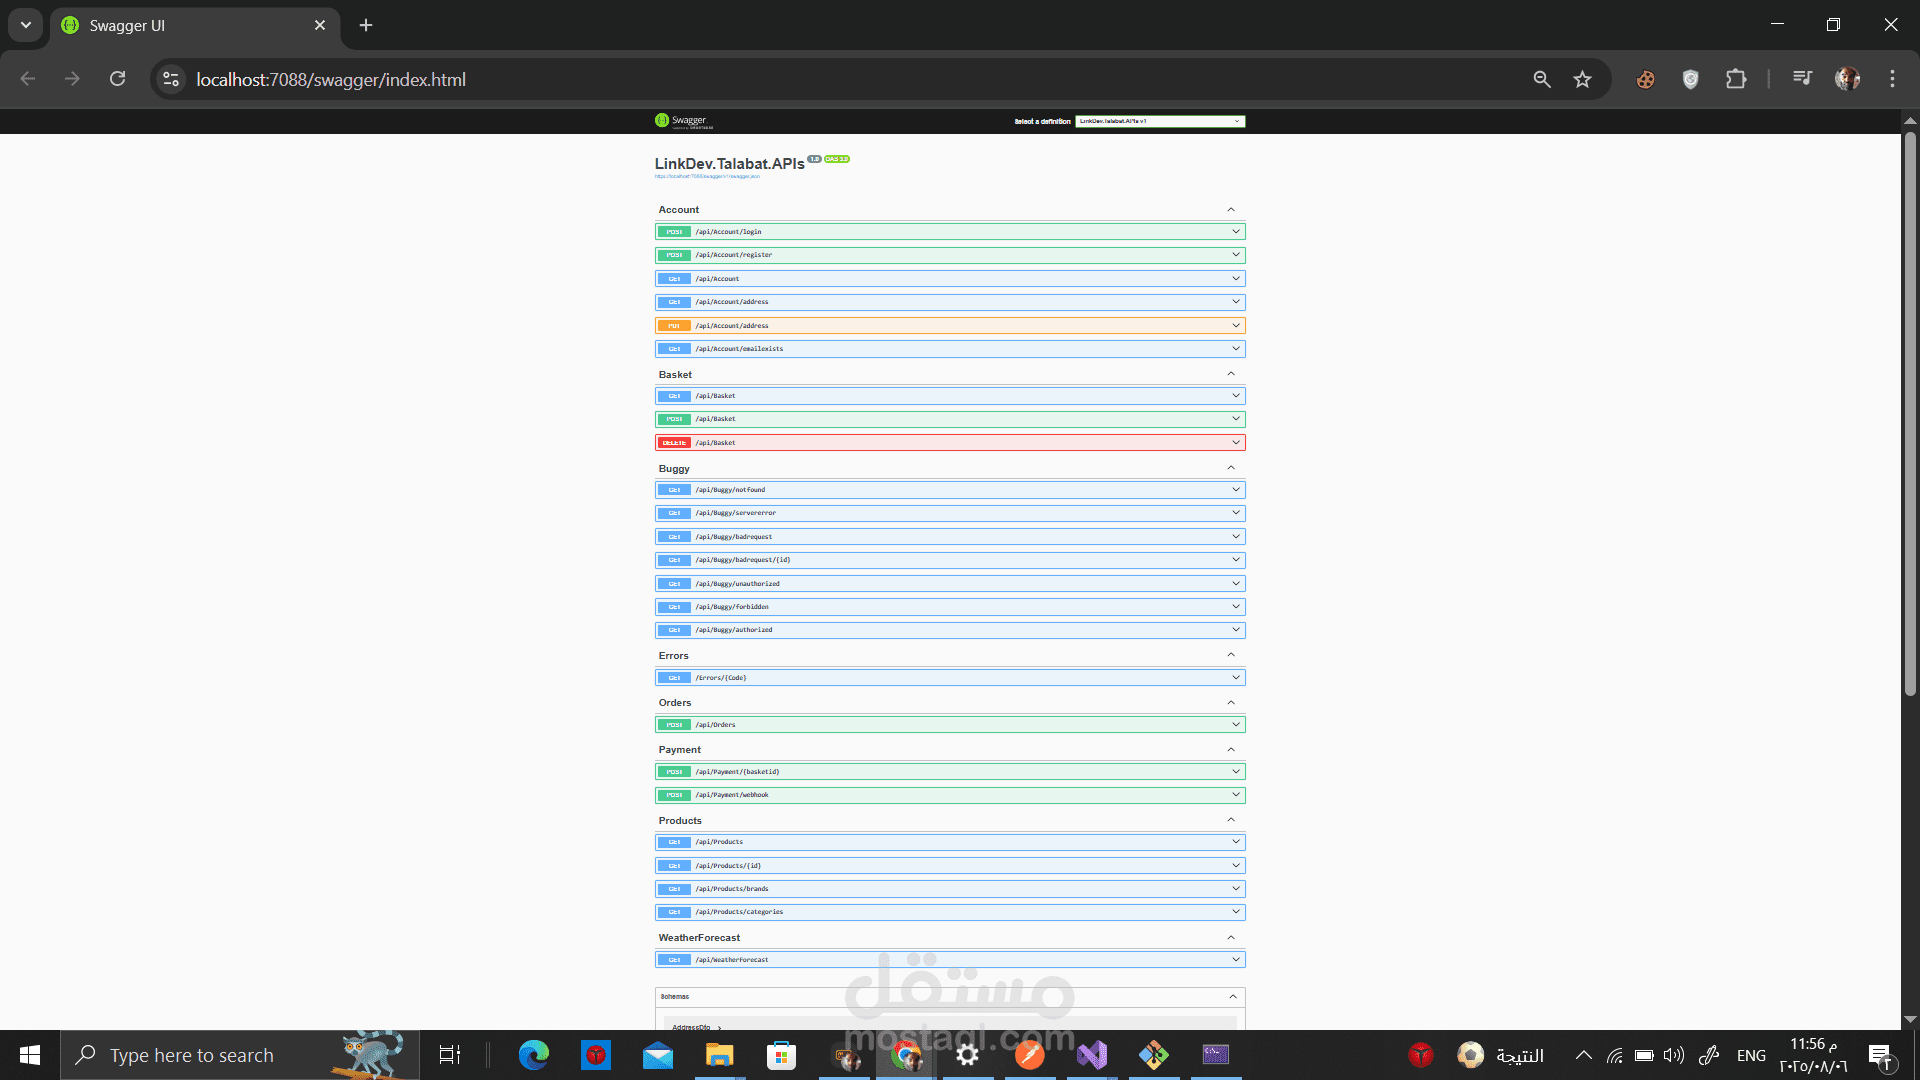View site information icon beside the URL
The width and height of the screenshot is (1920, 1080).
(171, 79)
